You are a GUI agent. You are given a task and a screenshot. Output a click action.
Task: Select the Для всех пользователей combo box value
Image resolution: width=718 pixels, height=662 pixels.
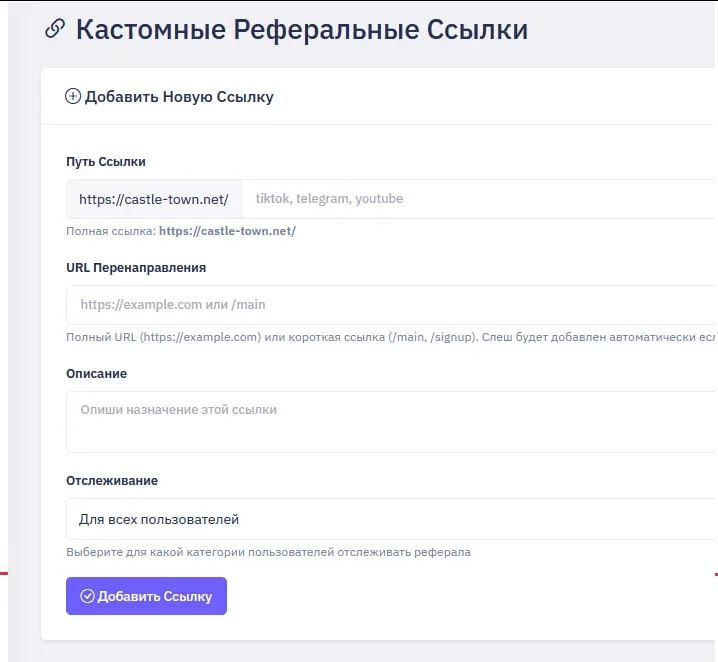[x=160, y=519]
